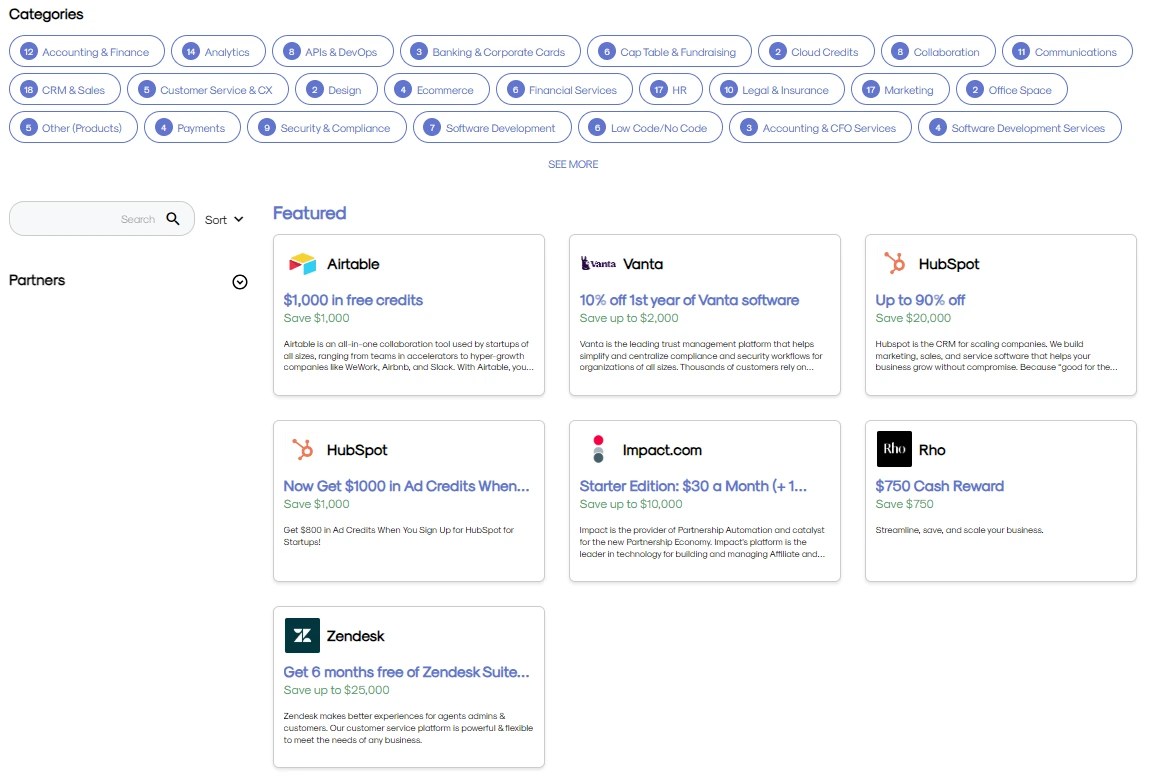
Task: Filter by Financial Services category
Action: (x=564, y=90)
